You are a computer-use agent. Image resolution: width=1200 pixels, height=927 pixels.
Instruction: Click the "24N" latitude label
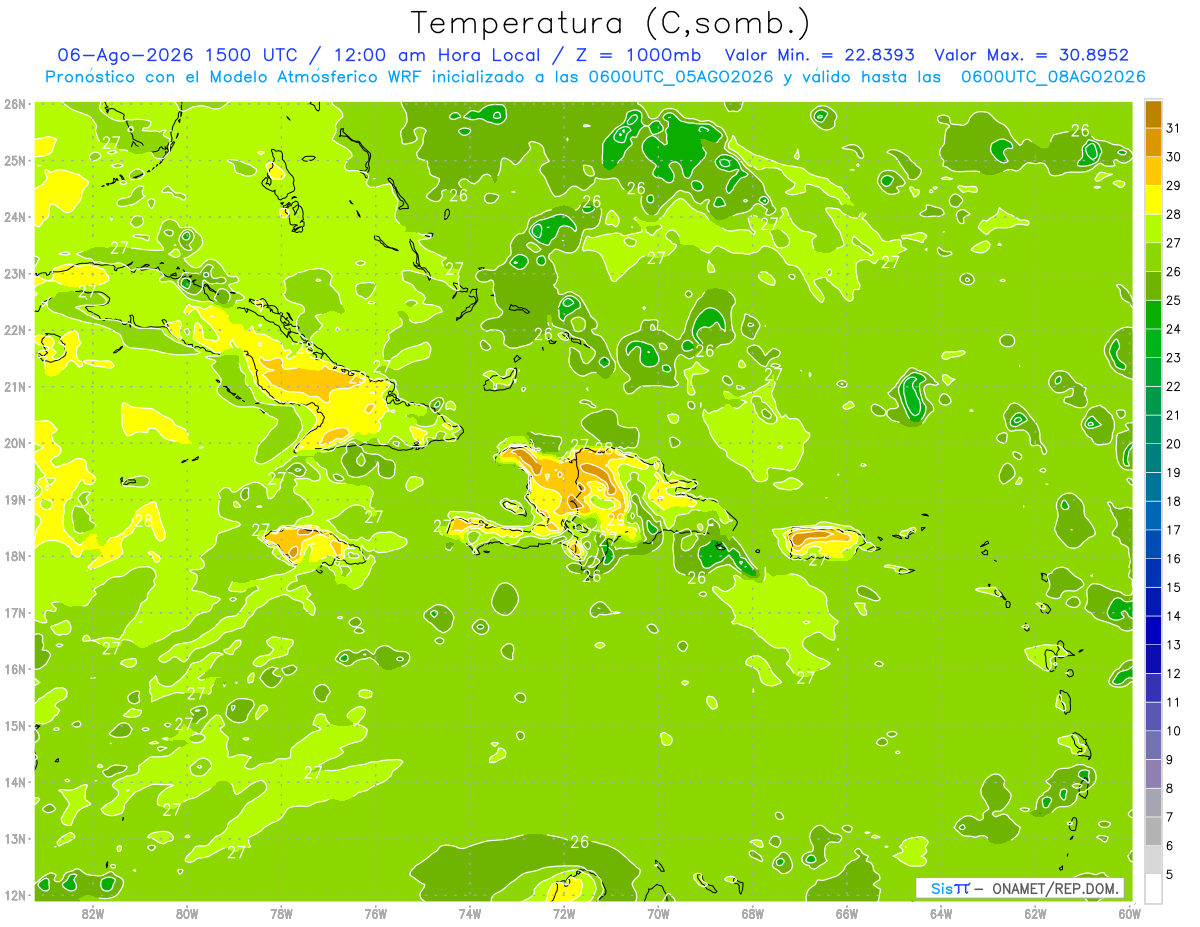15,217
